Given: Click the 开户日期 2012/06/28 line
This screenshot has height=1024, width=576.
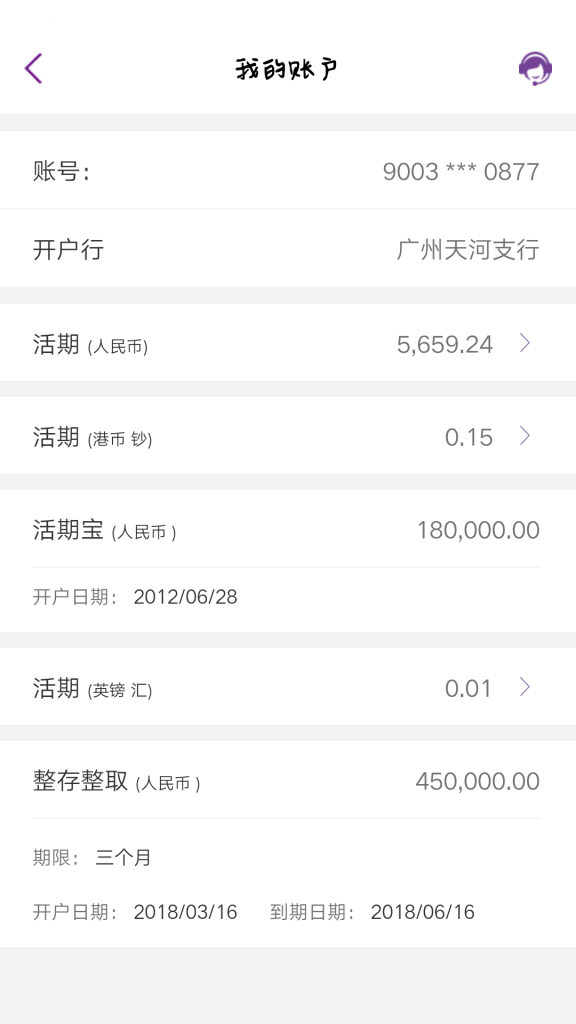Looking at the screenshot, I should [x=135, y=597].
